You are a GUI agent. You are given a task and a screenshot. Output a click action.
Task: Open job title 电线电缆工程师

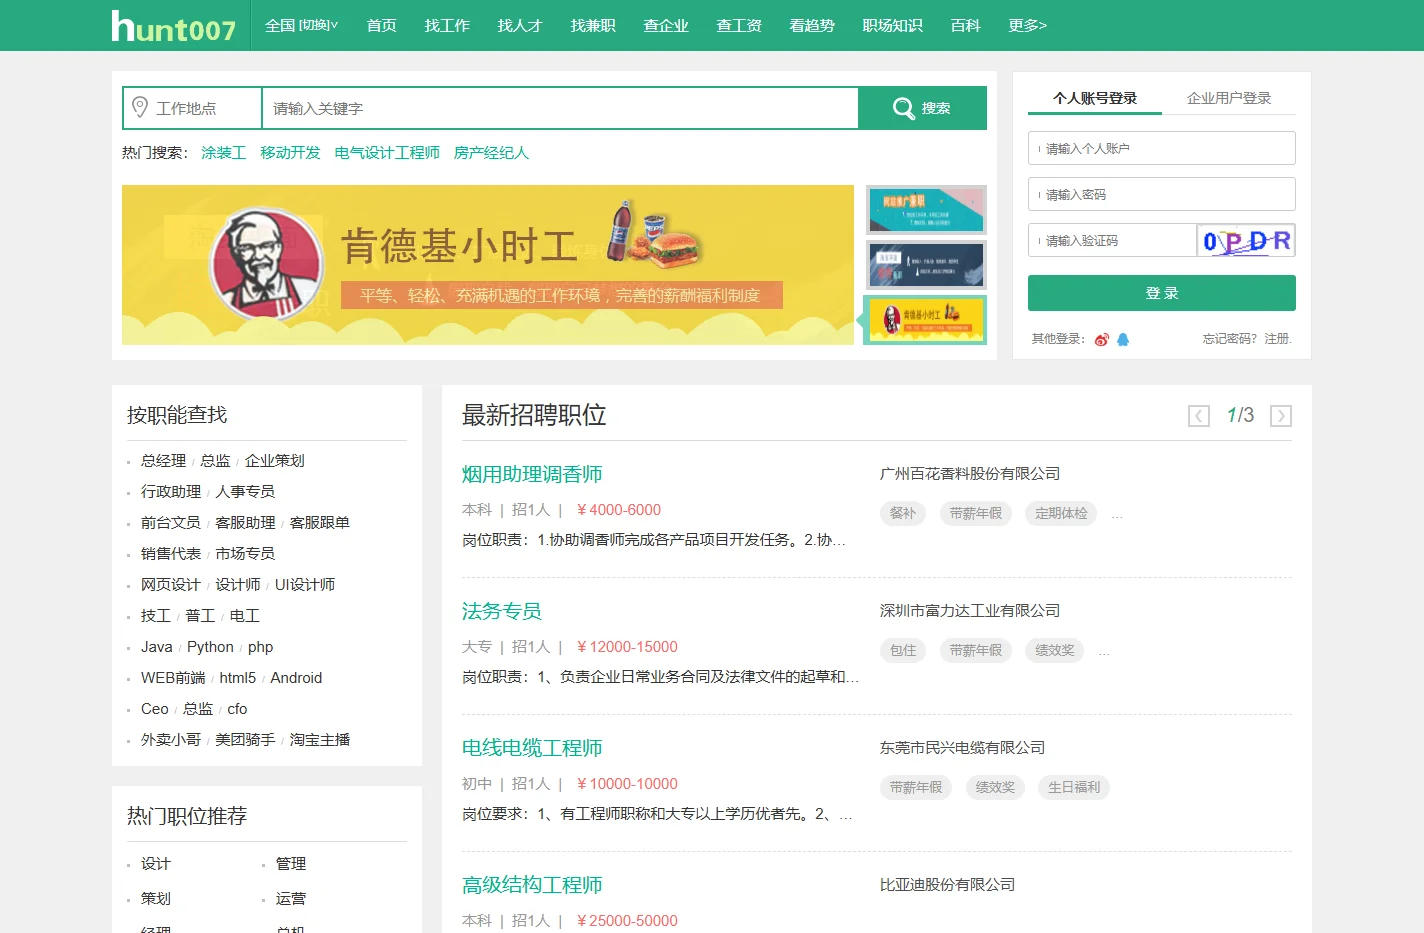click(532, 748)
